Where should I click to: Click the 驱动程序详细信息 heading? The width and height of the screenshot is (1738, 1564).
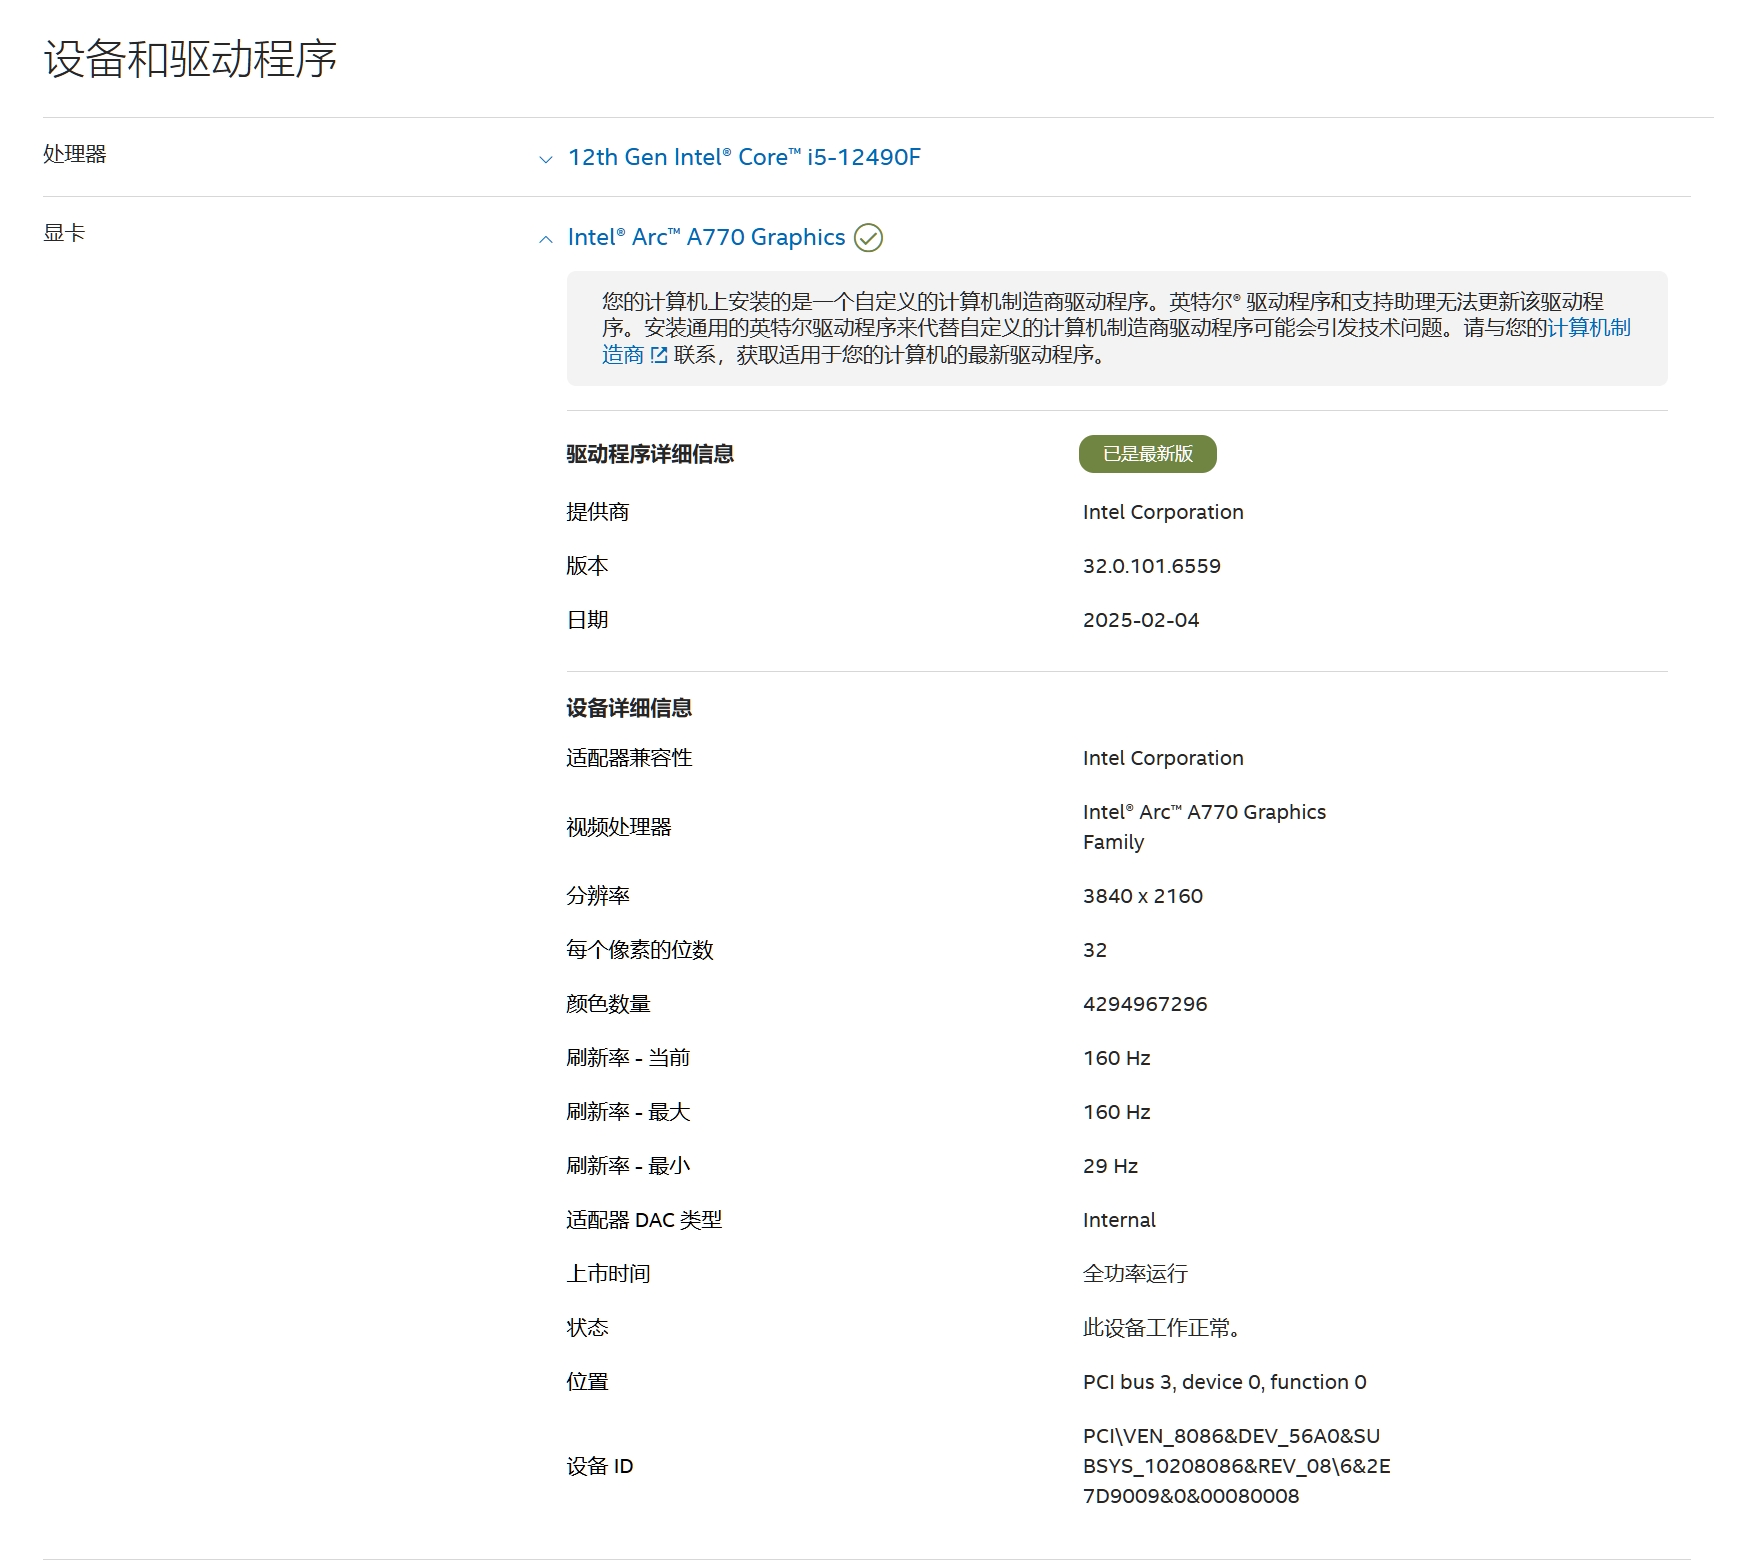tap(650, 454)
